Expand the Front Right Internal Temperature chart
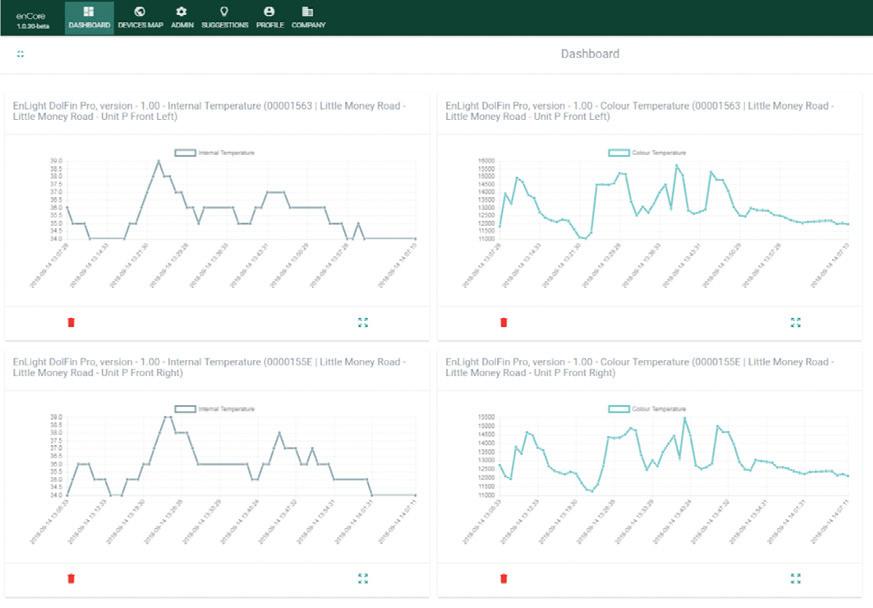Image resolution: width=873 pixels, height=608 pixels. 363,578
